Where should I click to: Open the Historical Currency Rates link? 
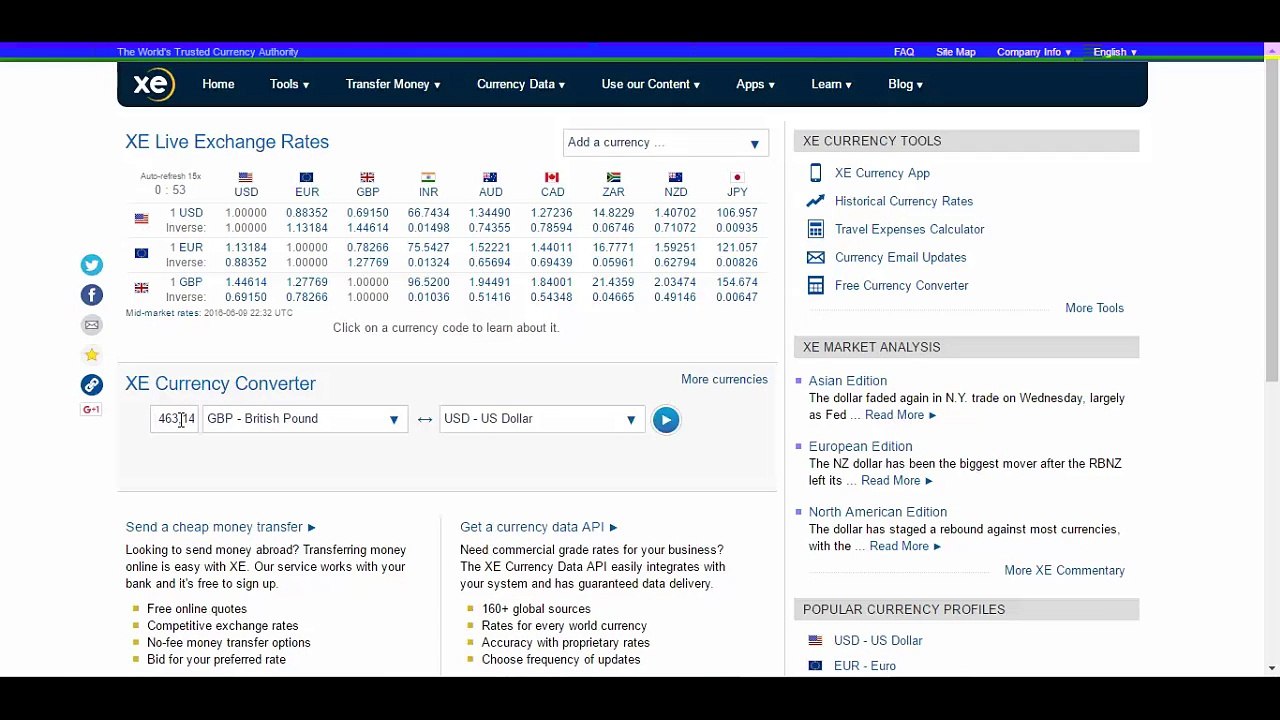tap(904, 201)
